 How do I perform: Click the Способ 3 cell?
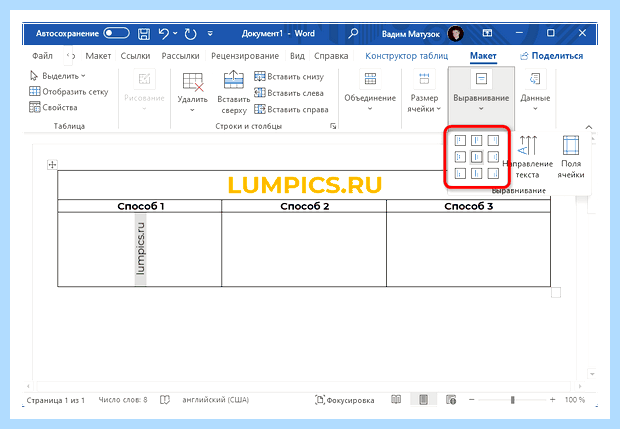pyautogui.click(x=469, y=206)
